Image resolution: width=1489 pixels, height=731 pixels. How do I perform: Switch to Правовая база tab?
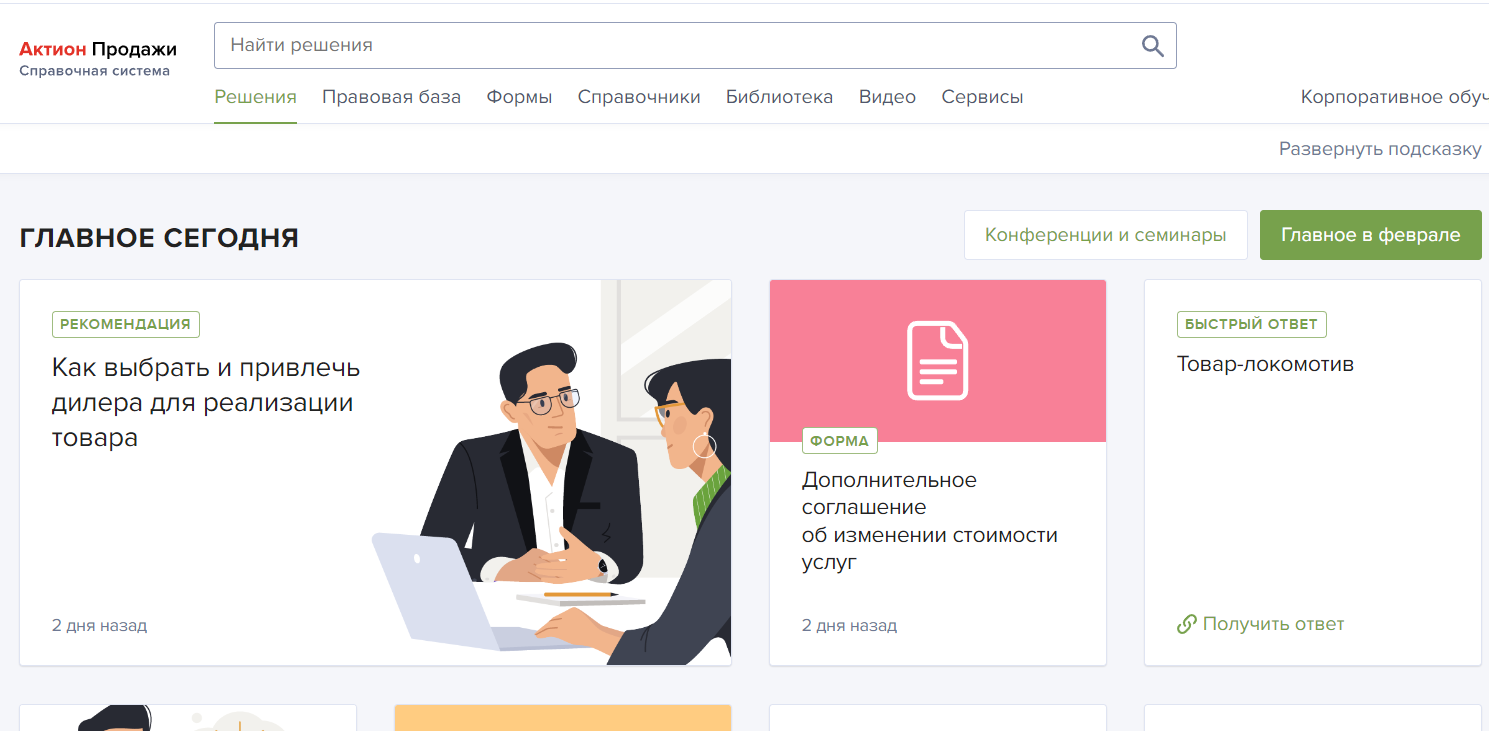click(x=391, y=98)
